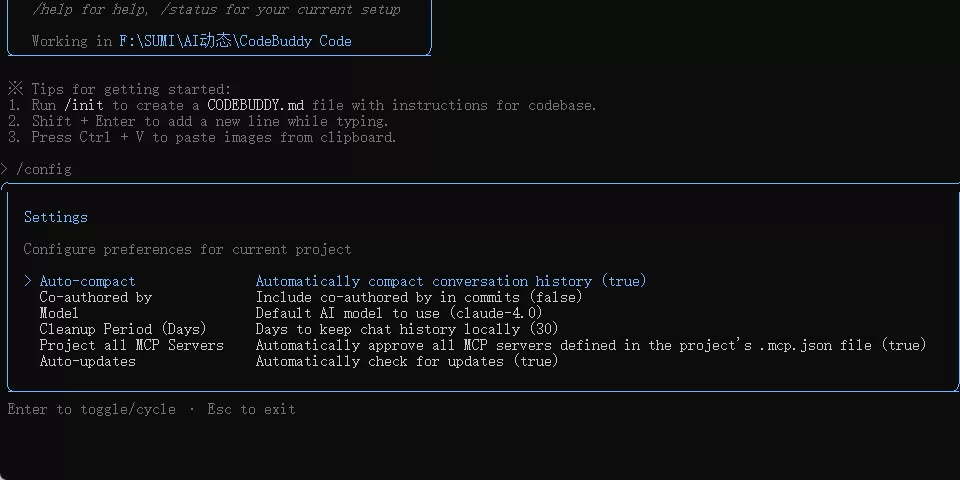This screenshot has width=960, height=480.
Task: Click the /config command input line
Action: [x=44, y=170]
